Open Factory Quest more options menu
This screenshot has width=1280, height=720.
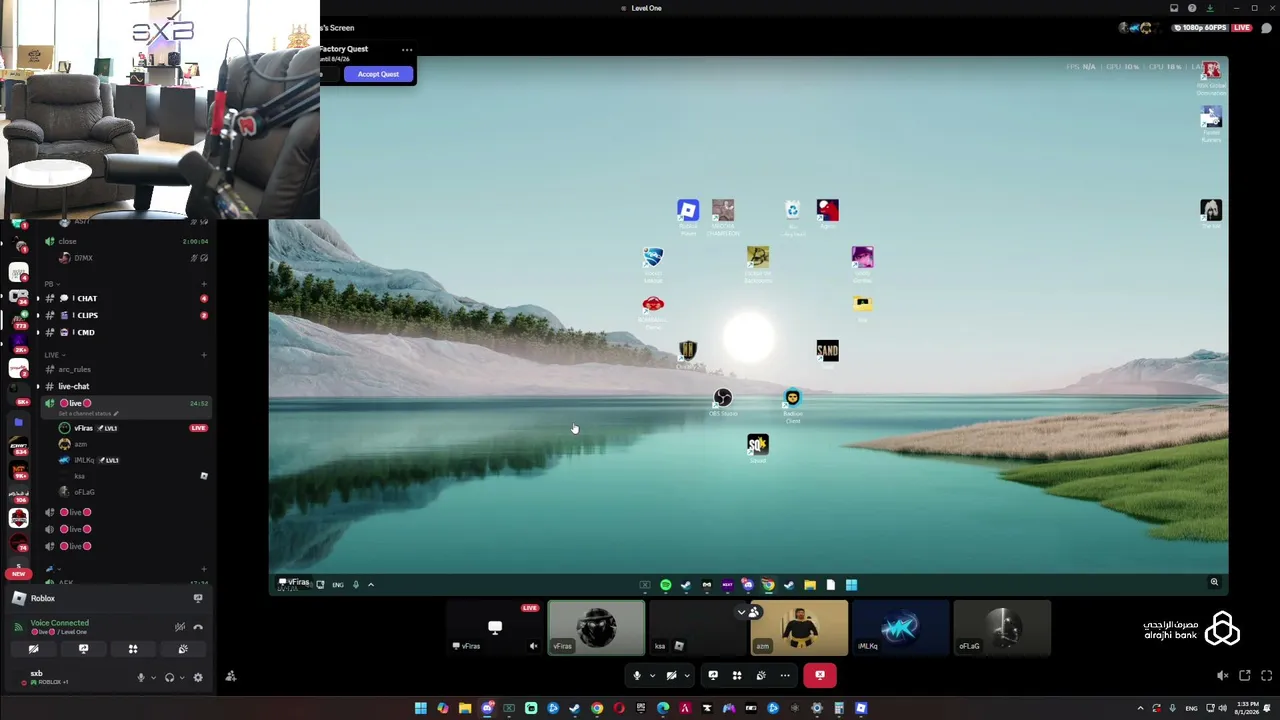pos(406,49)
